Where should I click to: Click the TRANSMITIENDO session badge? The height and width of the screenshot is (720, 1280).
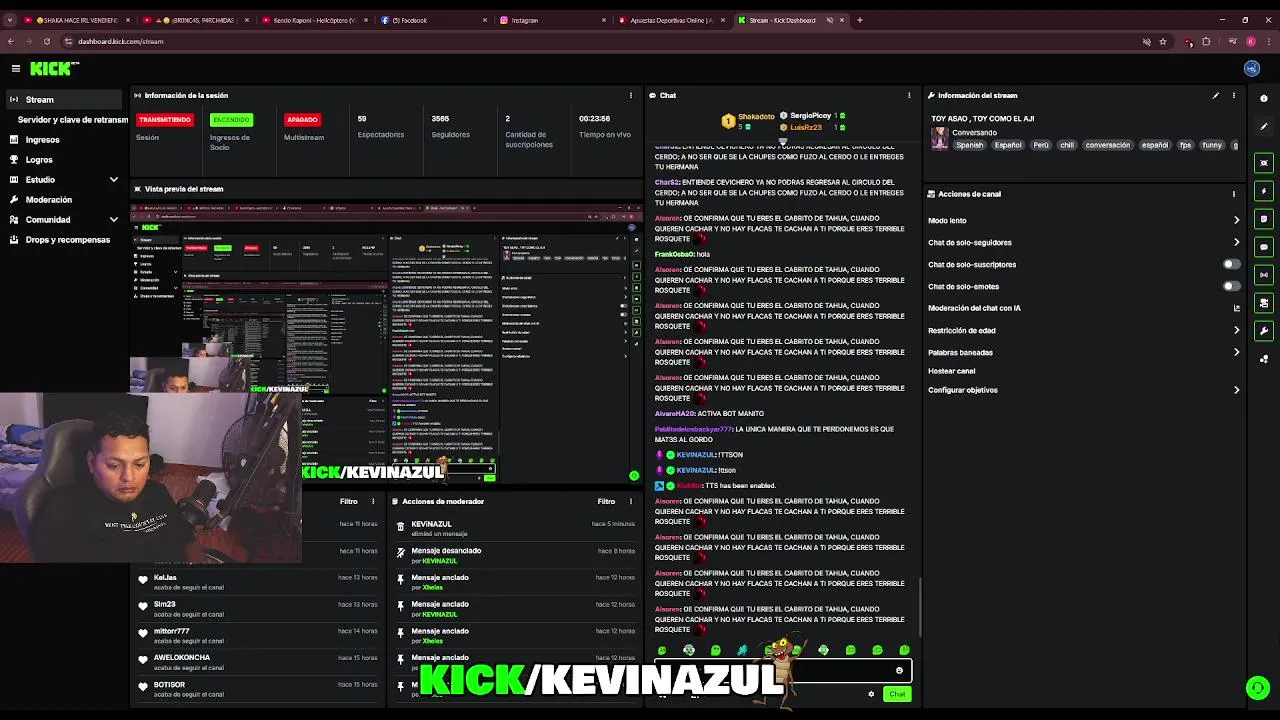165,119
